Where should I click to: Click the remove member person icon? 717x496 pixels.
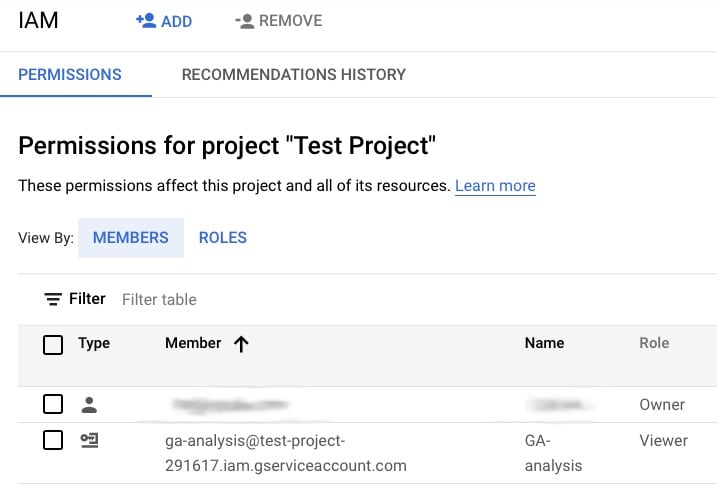pos(243,21)
